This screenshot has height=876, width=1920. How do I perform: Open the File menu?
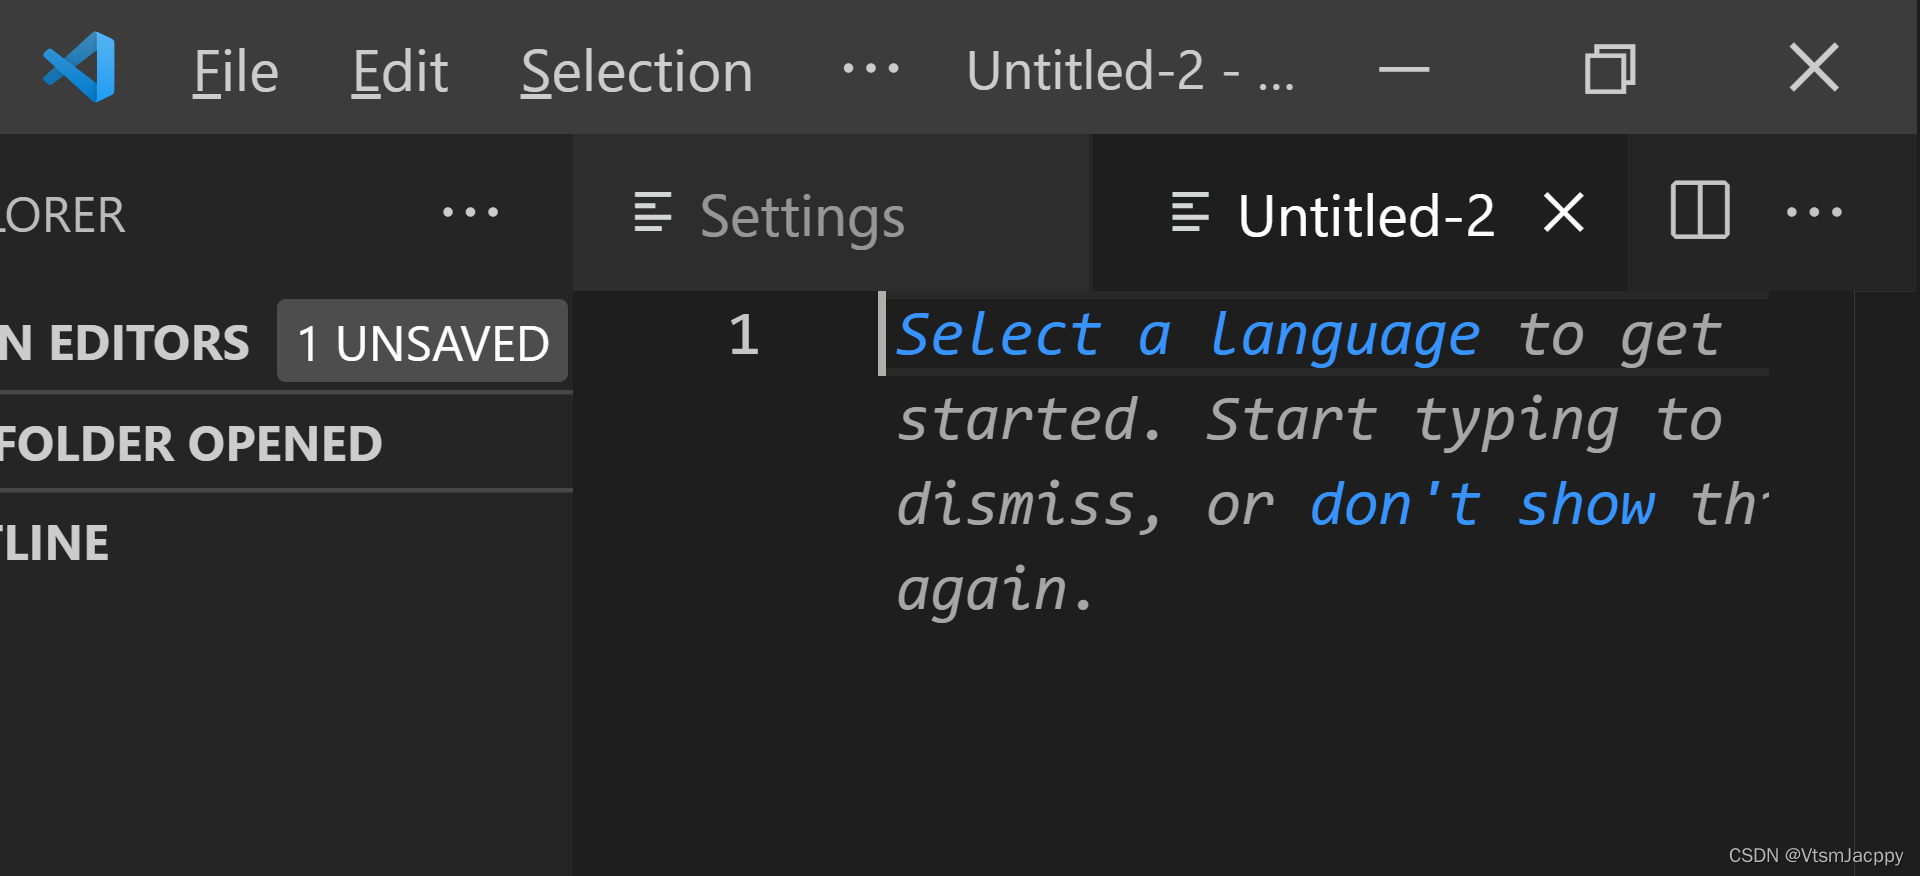pos(235,72)
